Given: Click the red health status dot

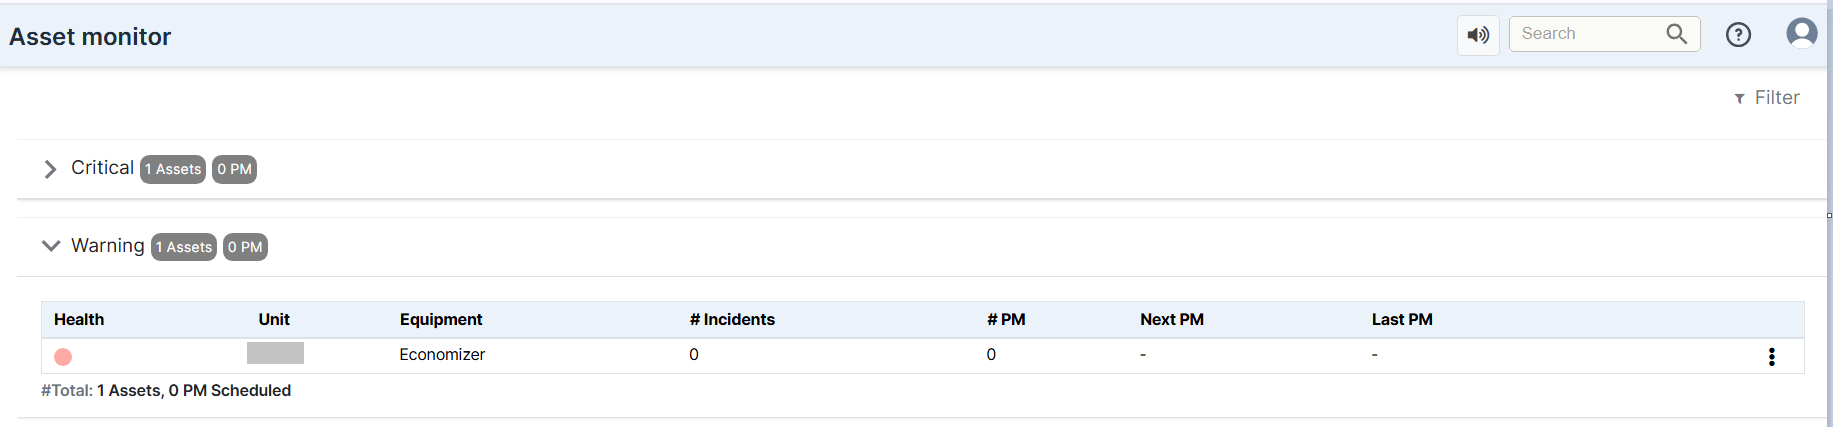Looking at the screenshot, I should click(x=63, y=357).
